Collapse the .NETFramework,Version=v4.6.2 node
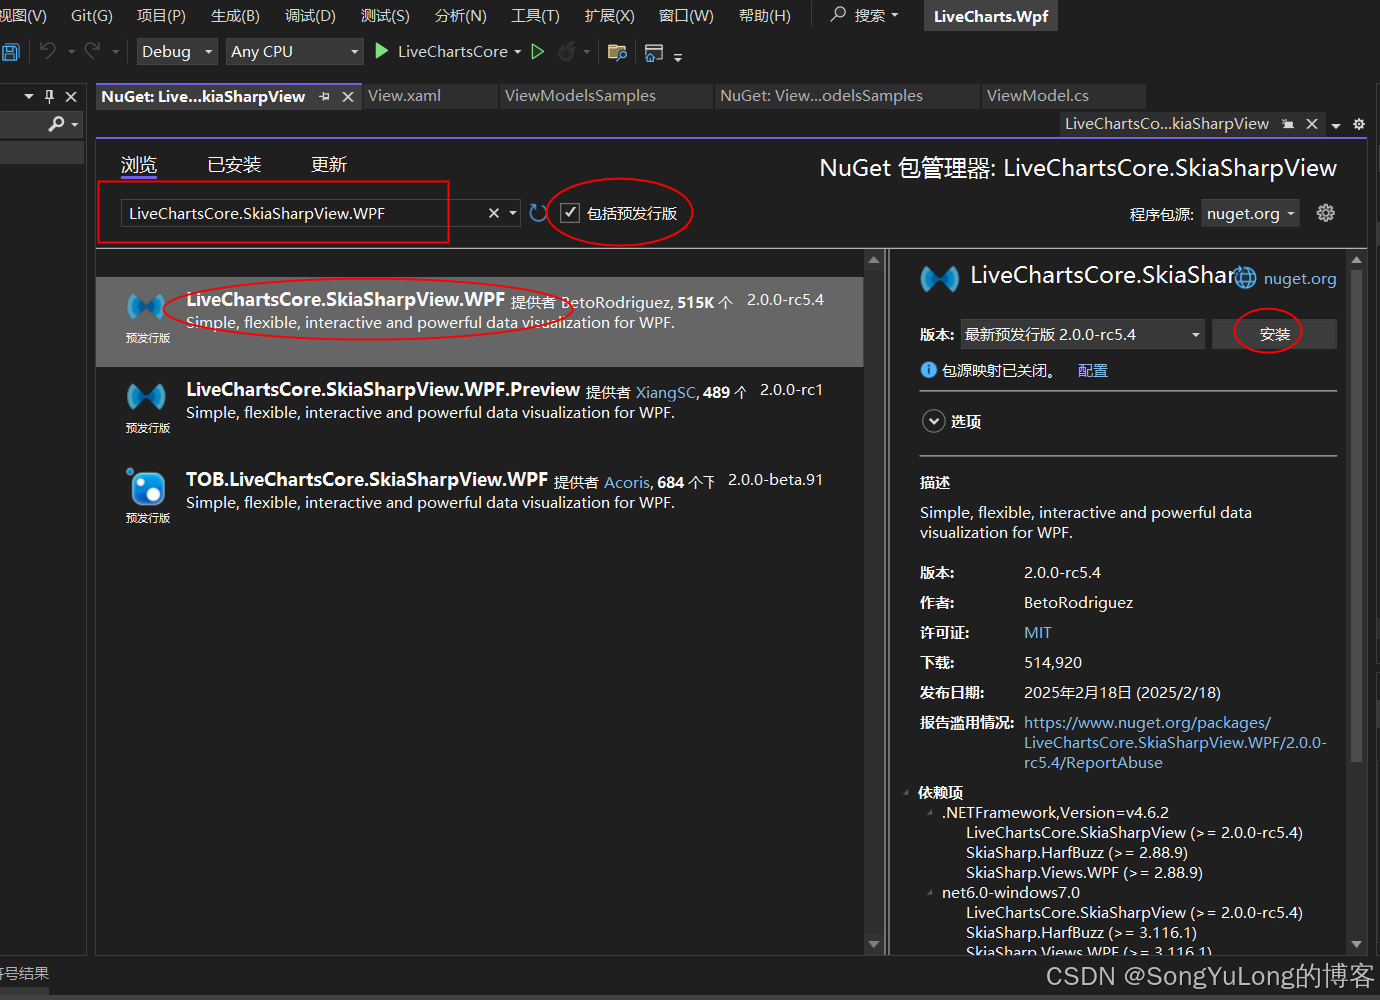Image resolution: width=1380 pixels, height=1000 pixels. tap(930, 812)
